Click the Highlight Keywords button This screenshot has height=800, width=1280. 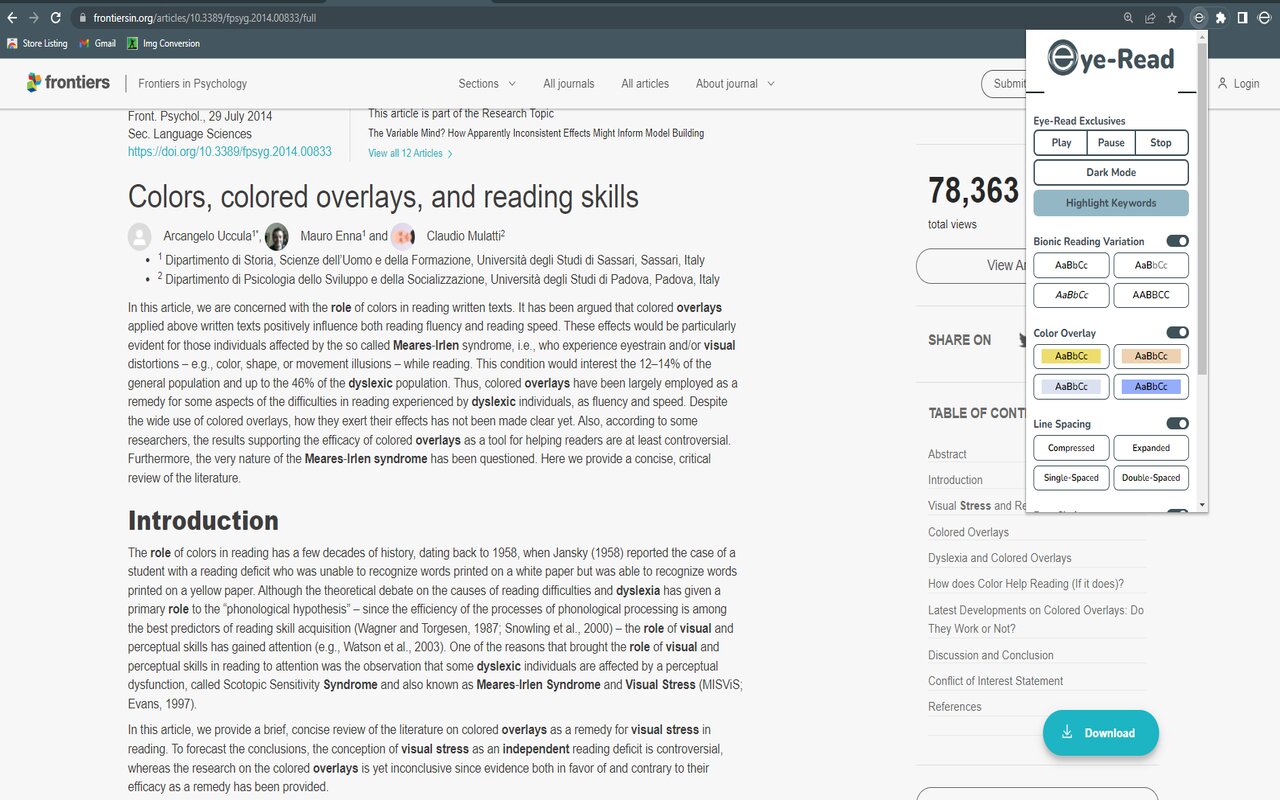pyautogui.click(x=1111, y=203)
